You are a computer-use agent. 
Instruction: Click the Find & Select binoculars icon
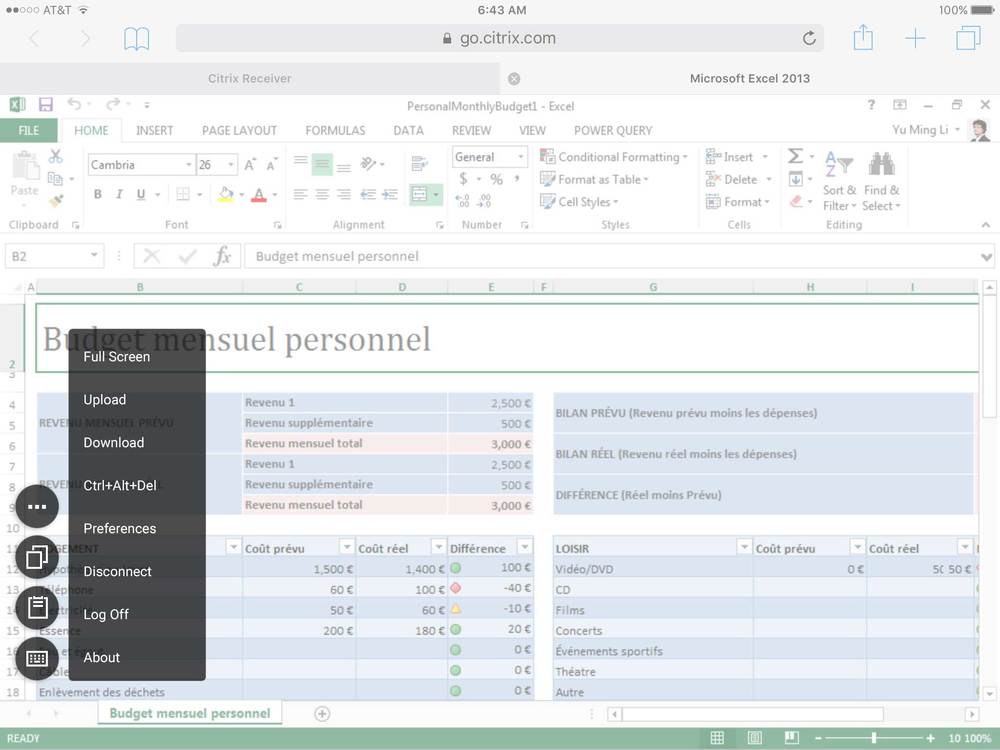coord(880,163)
